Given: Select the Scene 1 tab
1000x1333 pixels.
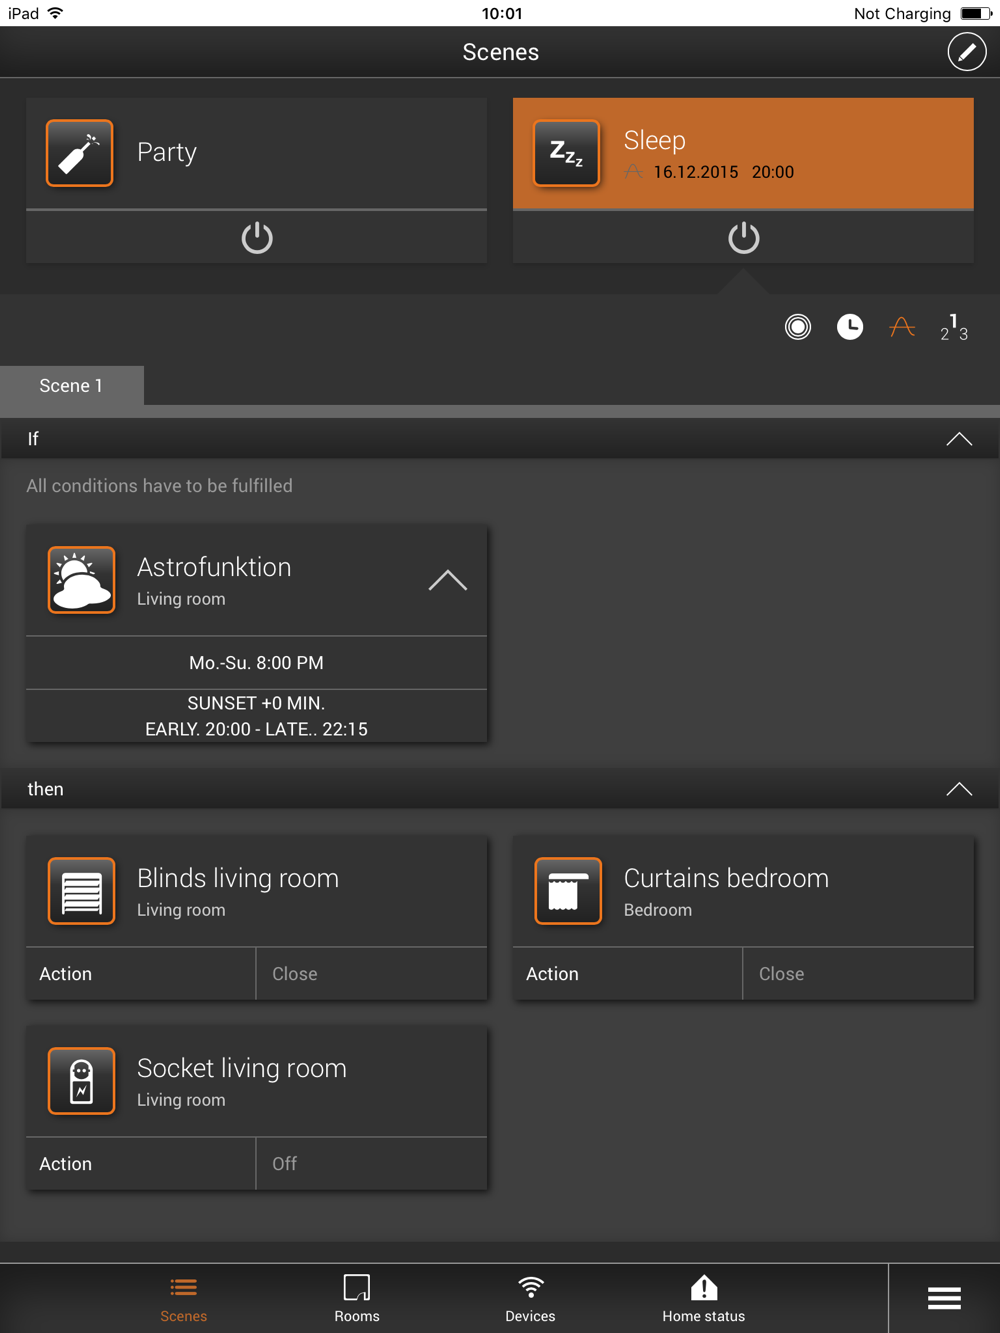Looking at the screenshot, I should point(71,386).
